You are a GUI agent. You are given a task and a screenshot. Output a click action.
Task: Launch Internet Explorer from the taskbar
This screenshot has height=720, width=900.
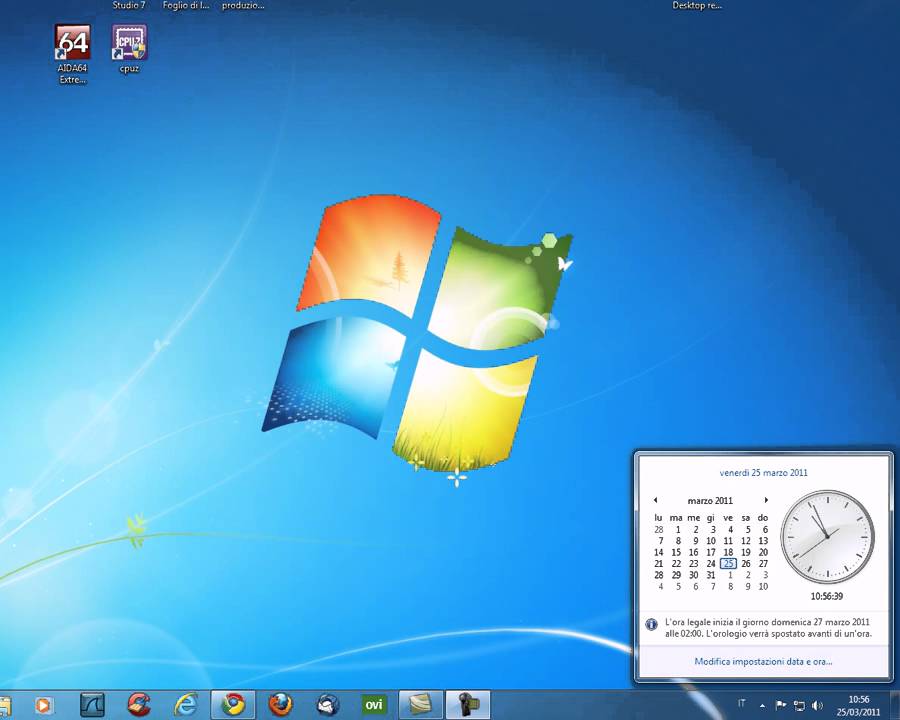(x=187, y=704)
